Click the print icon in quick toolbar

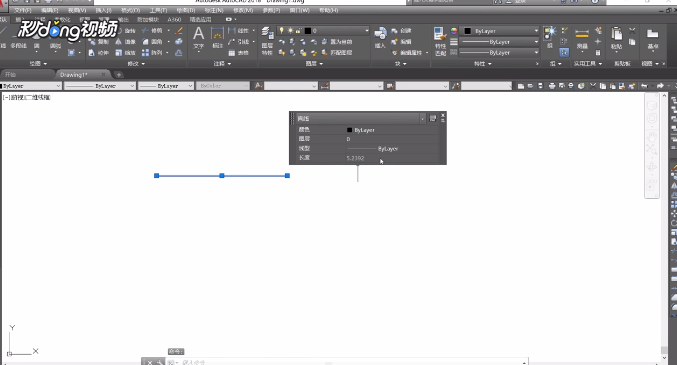(x=552, y=86)
